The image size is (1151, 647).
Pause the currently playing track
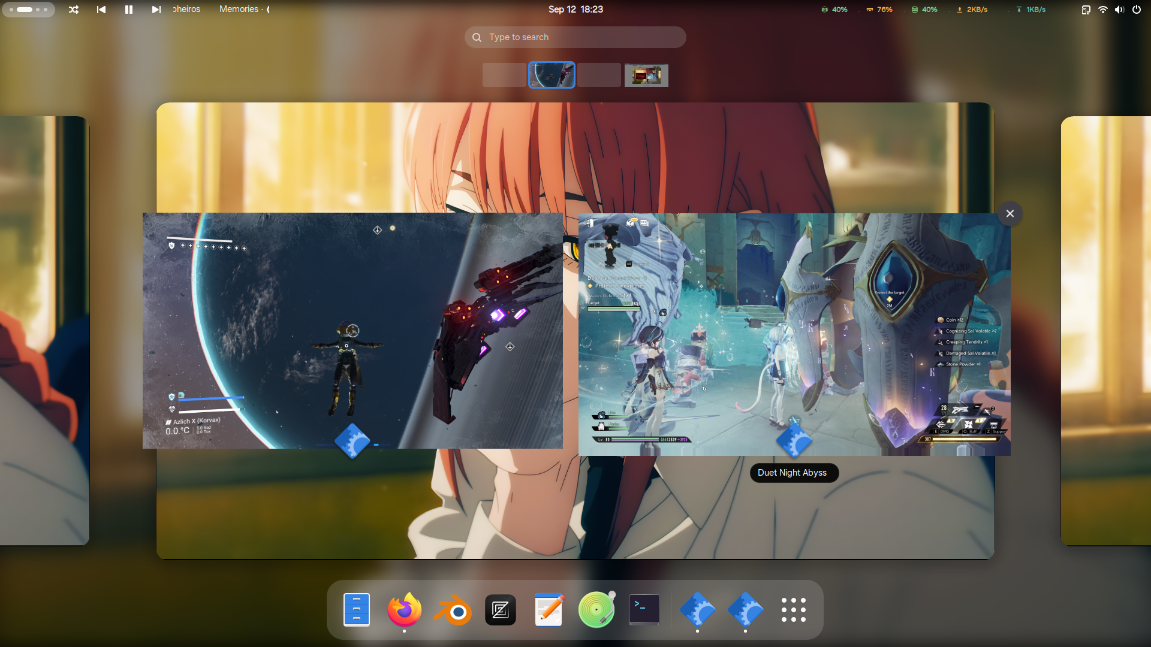coord(128,10)
